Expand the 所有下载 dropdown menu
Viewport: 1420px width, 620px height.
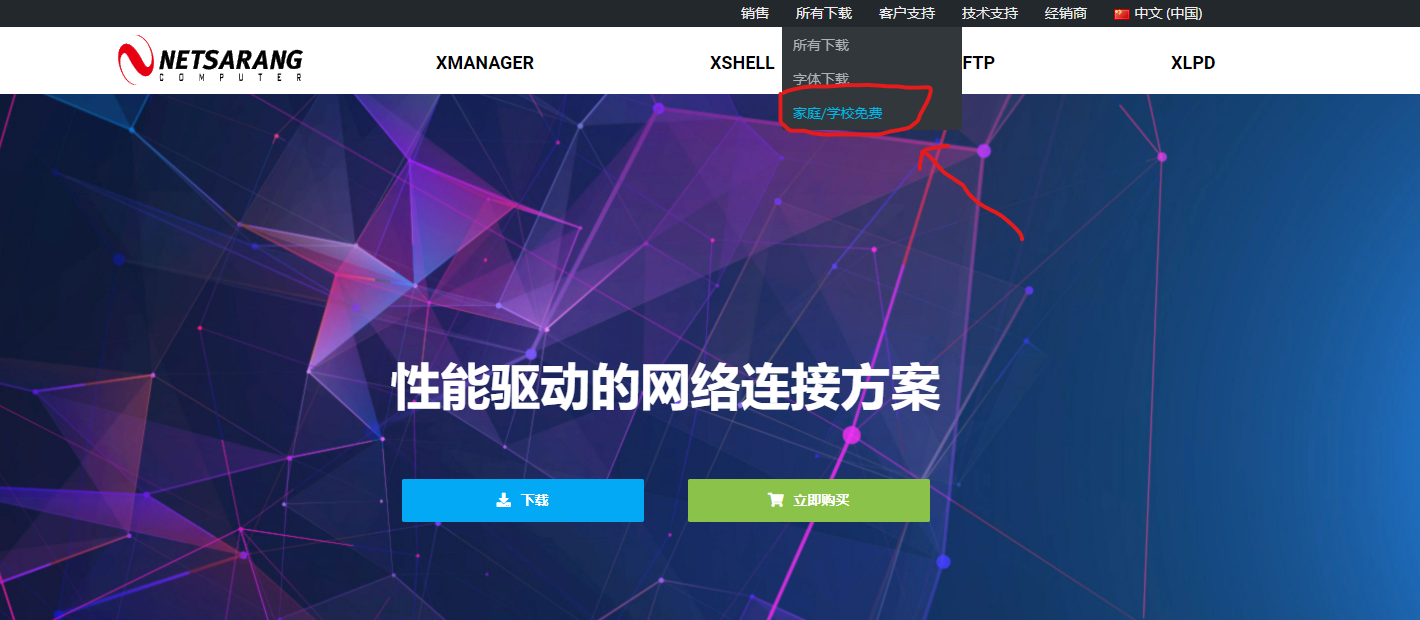pos(824,13)
